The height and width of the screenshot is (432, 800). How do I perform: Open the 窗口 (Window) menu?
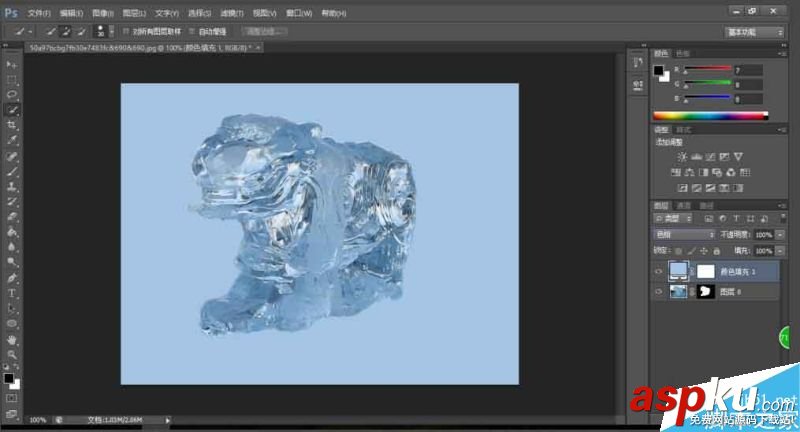(298, 13)
